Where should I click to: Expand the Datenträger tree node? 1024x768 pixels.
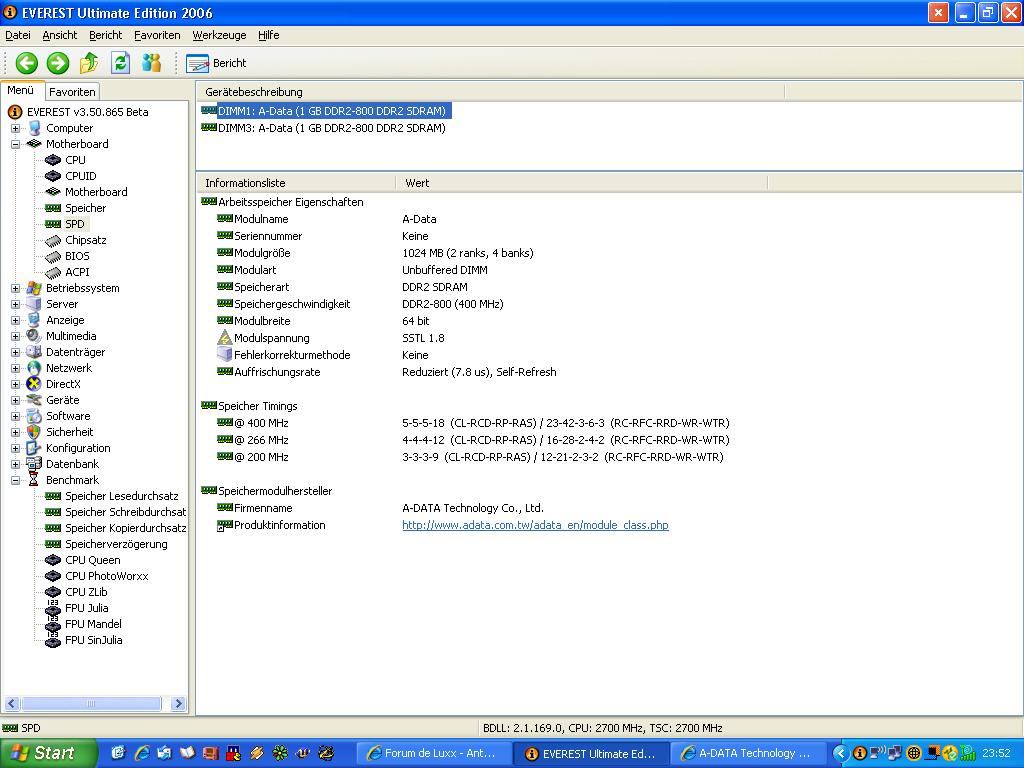point(15,352)
